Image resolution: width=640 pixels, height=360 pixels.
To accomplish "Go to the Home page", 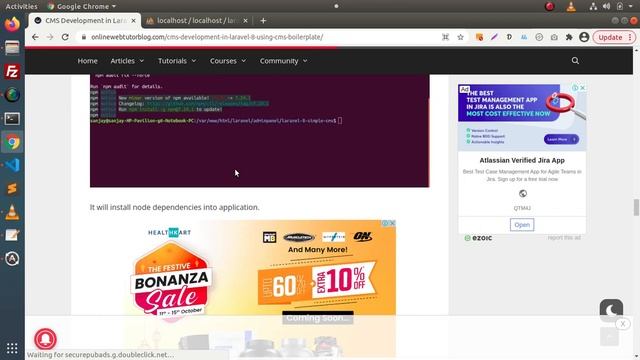I will point(87,61).
